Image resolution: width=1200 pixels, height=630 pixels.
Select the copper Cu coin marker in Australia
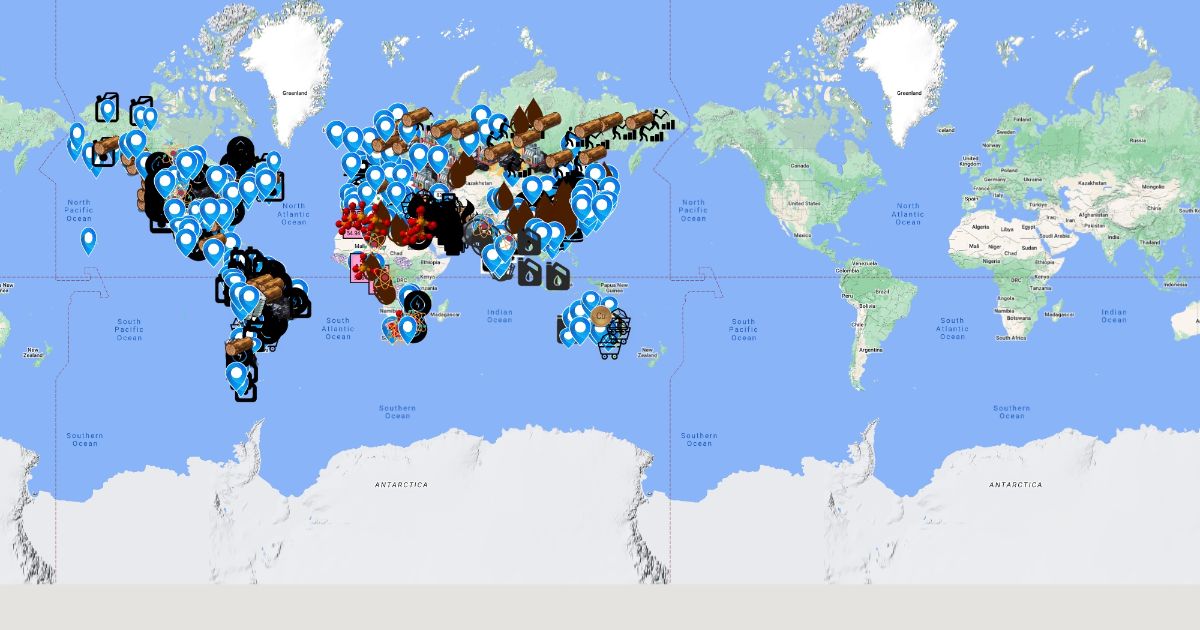pyautogui.click(x=601, y=316)
